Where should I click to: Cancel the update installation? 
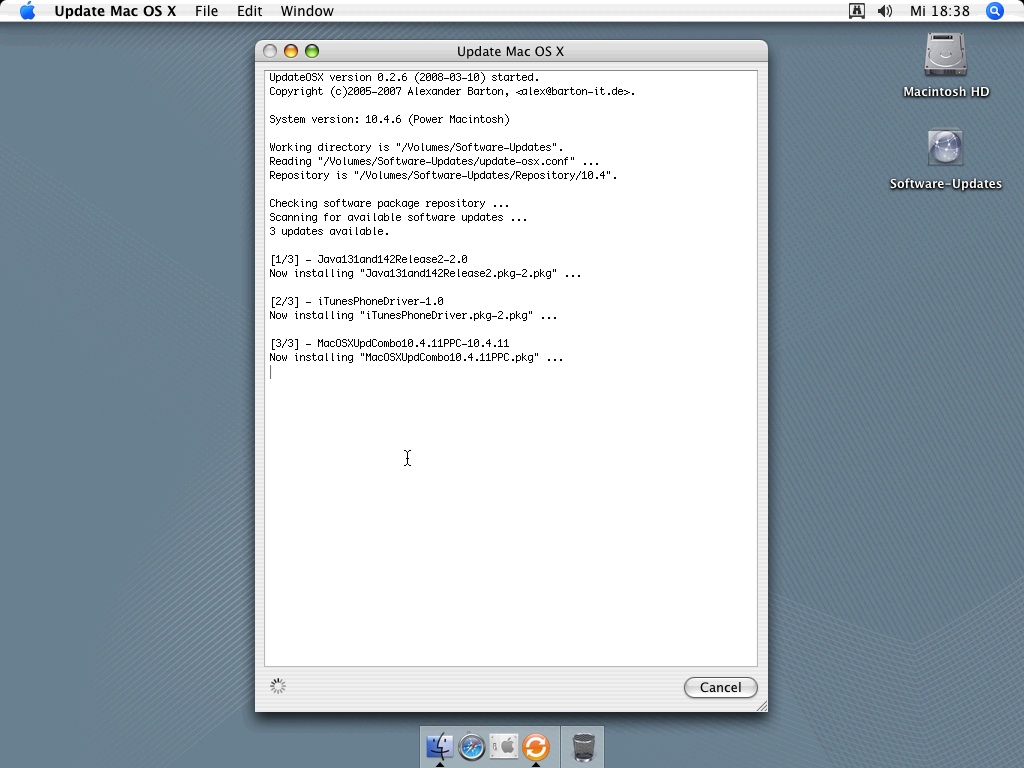point(720,687)
